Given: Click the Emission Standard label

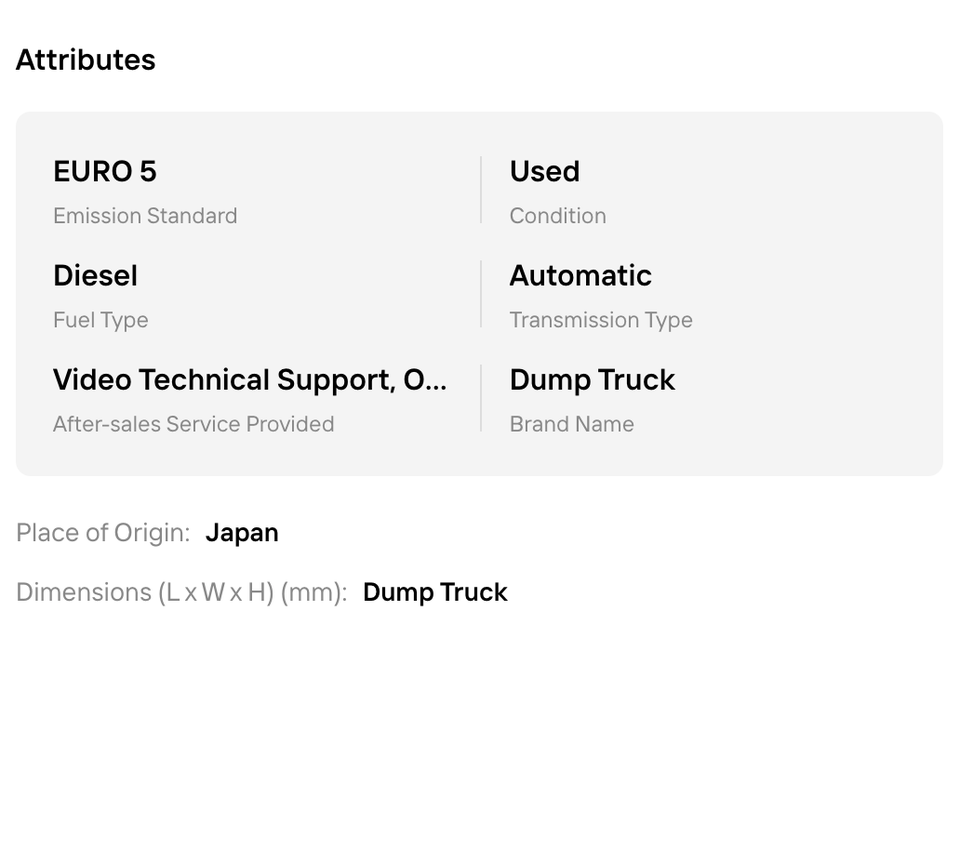Looking at the screenshot, I should (145, 216).
